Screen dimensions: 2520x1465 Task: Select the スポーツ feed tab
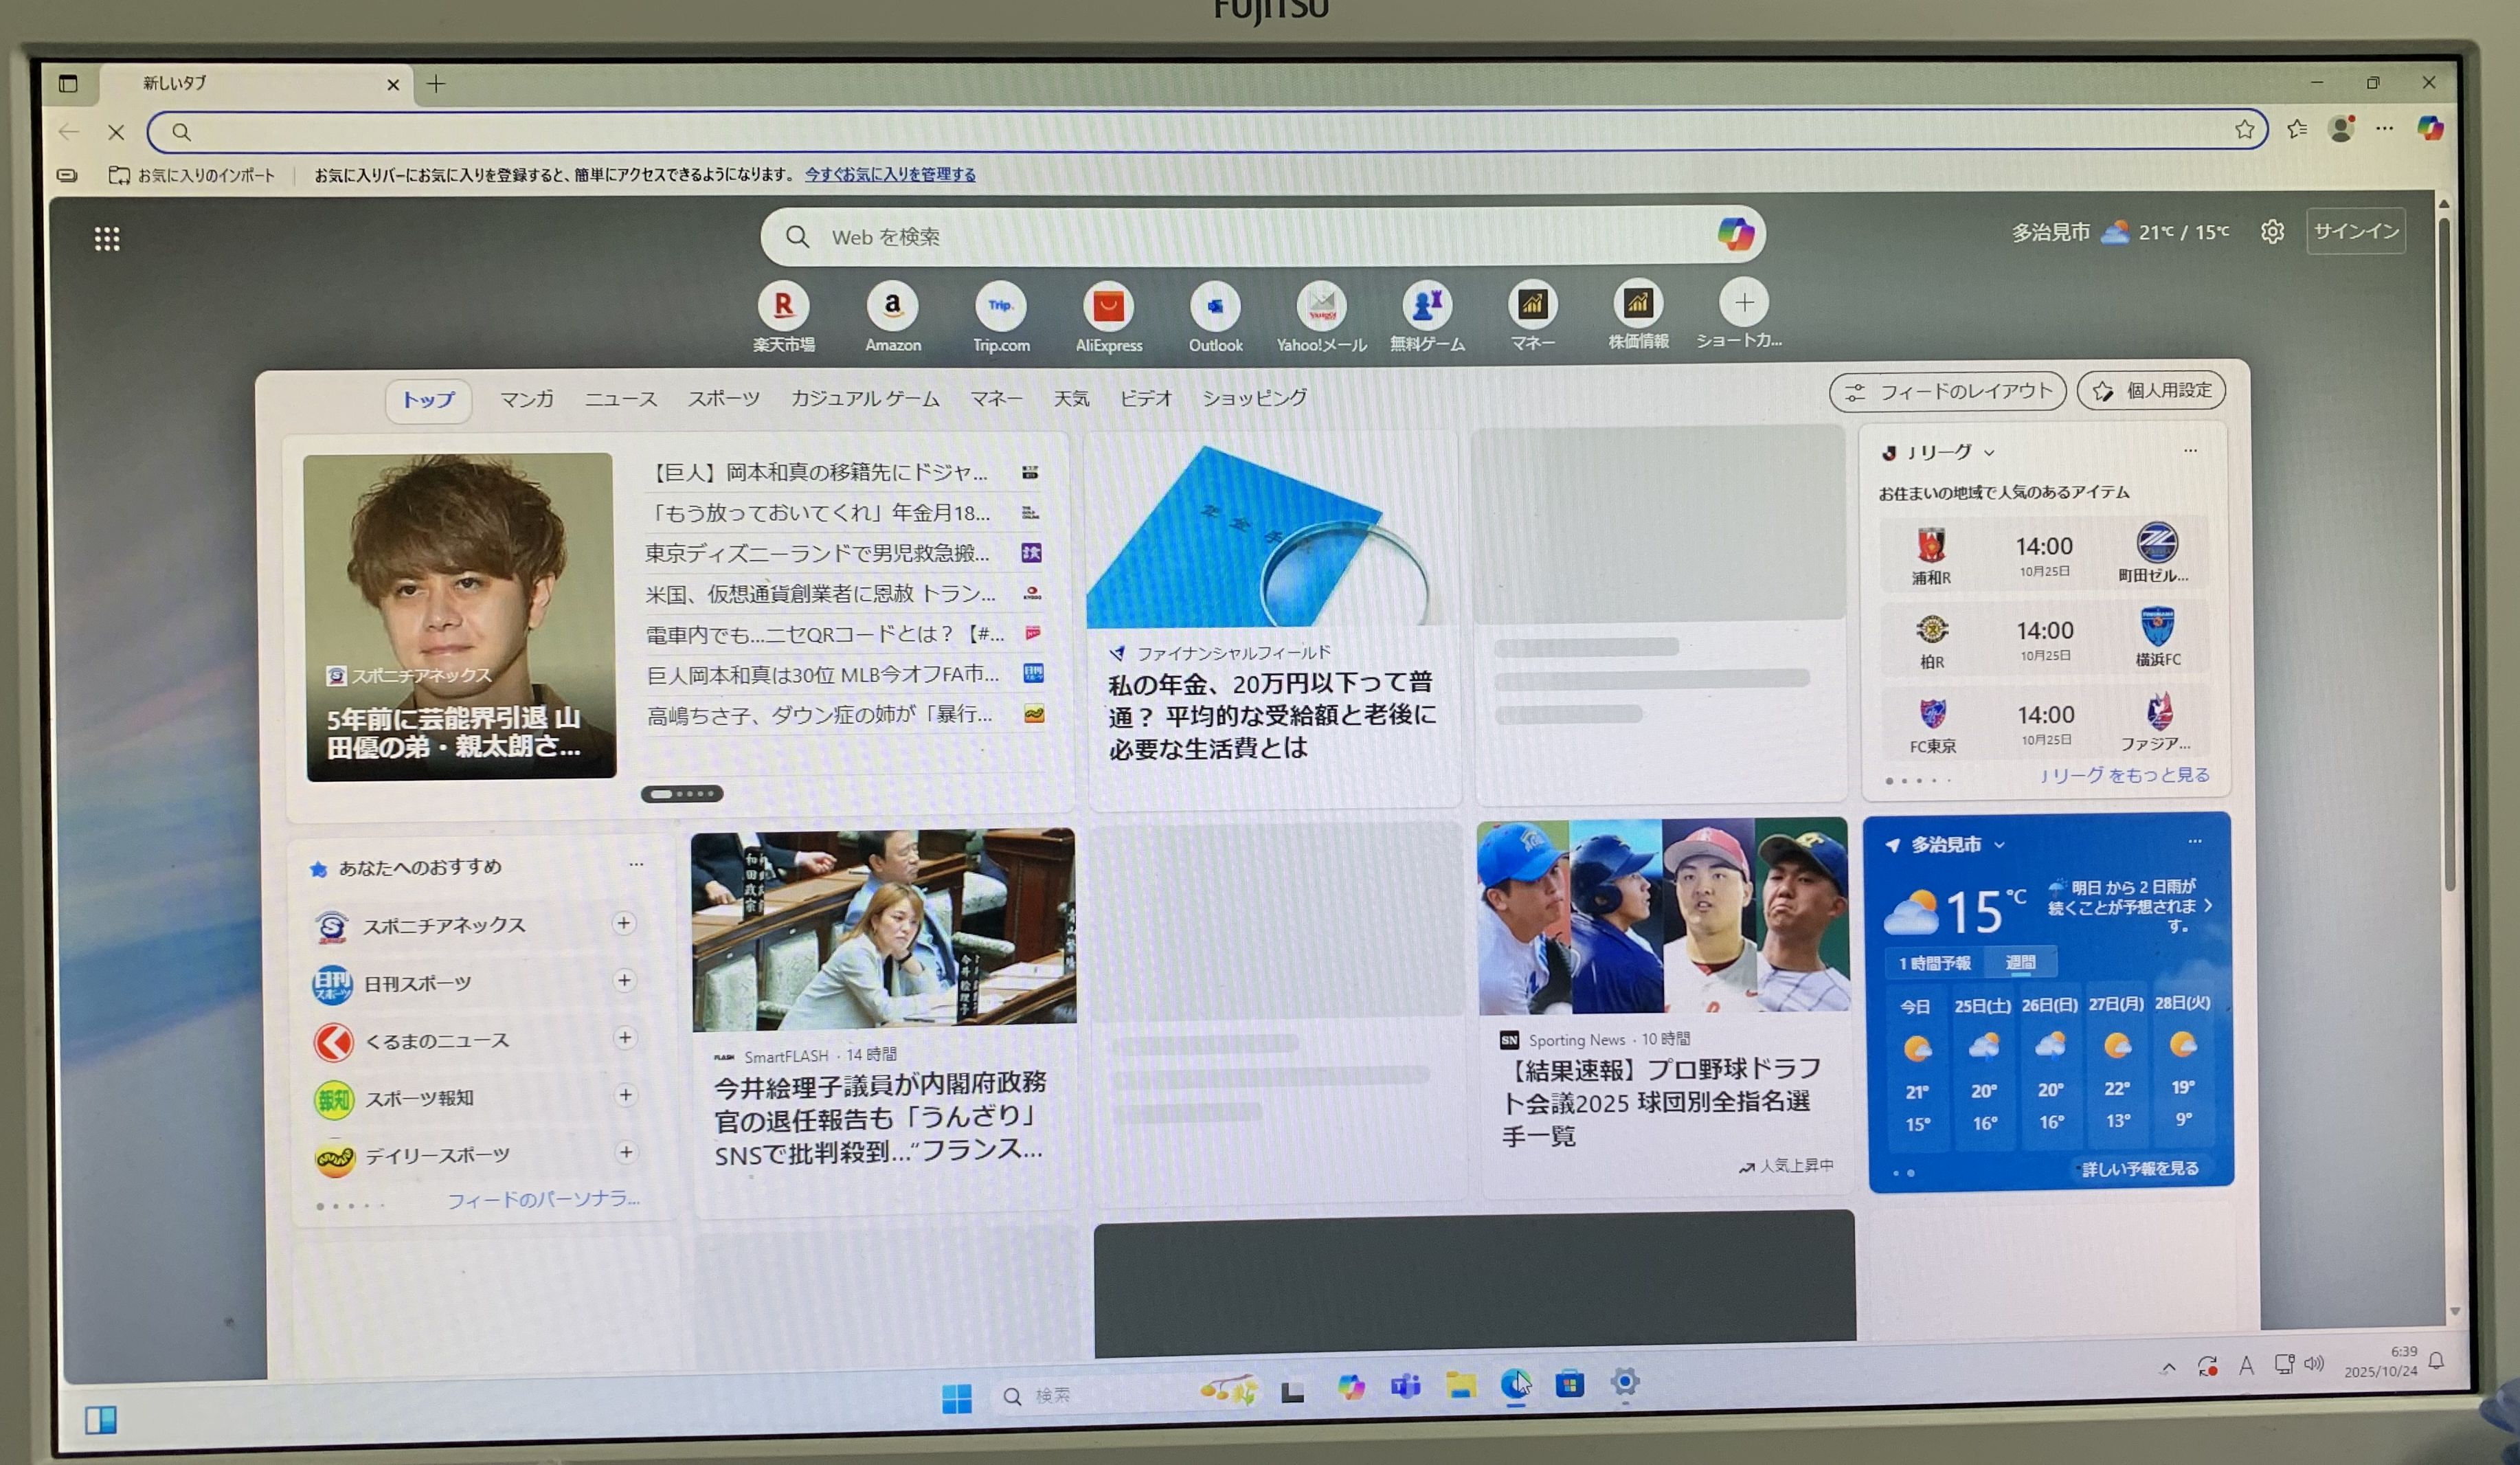point(723,399)
